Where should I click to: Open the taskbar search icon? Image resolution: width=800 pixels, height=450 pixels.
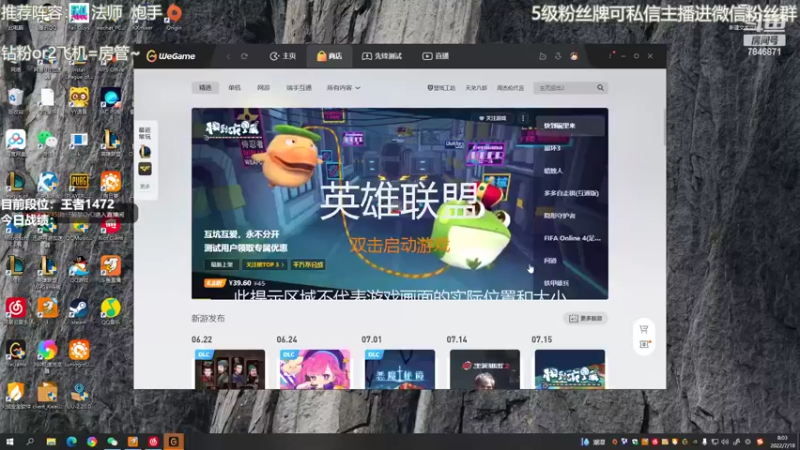tap(30, 442)
